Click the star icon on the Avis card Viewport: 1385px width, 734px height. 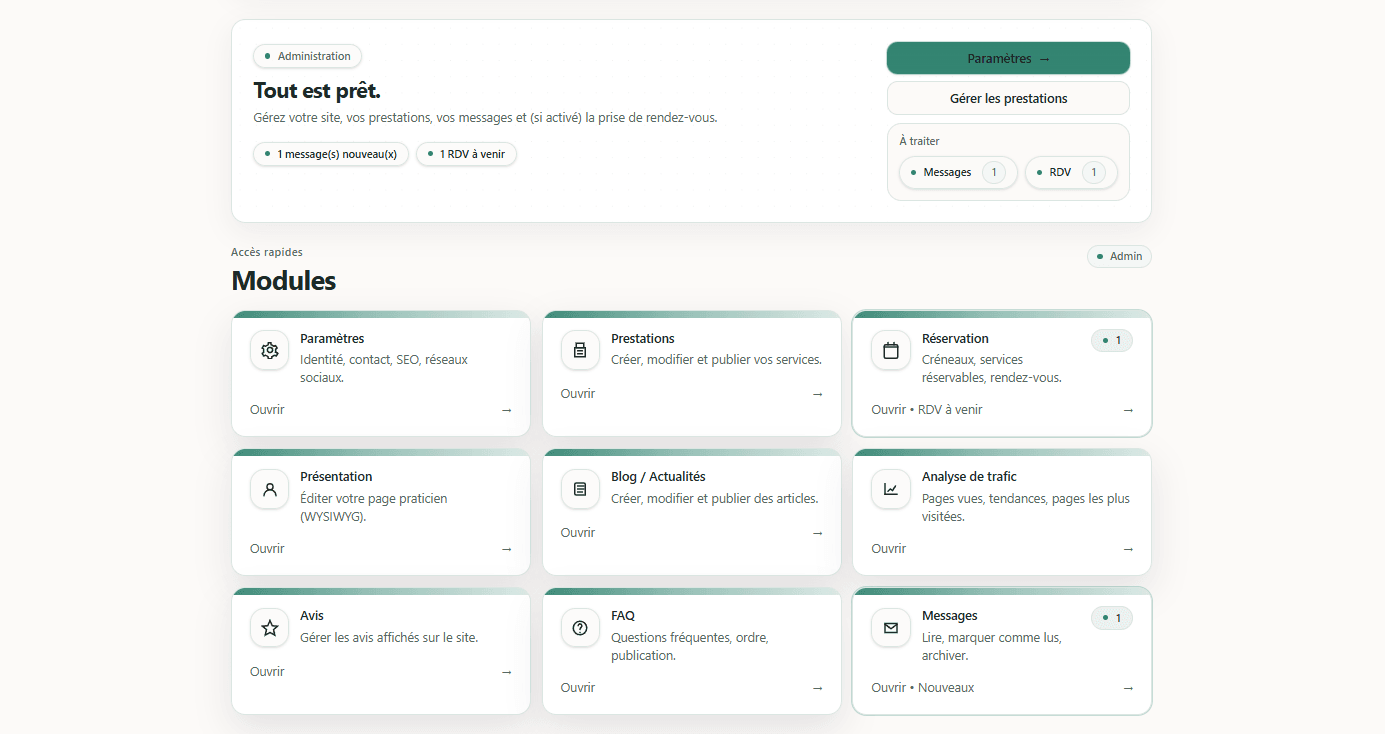point(269,628)
